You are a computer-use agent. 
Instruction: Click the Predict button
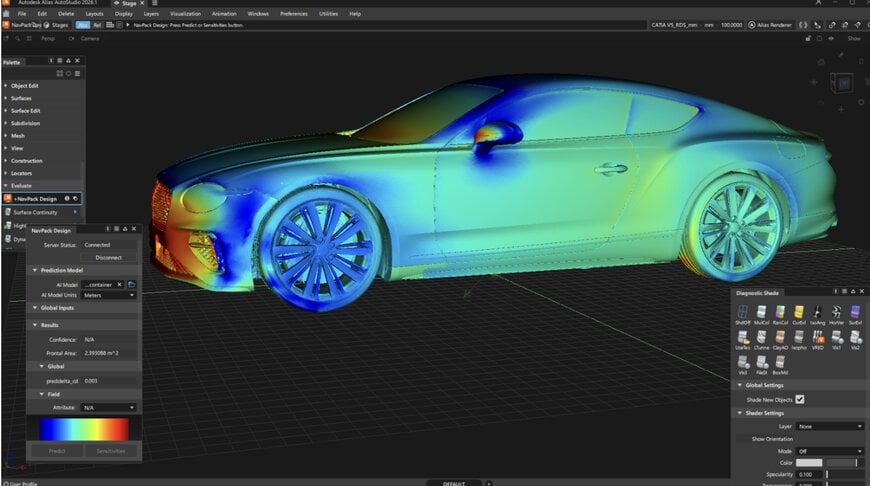point(57,451)
